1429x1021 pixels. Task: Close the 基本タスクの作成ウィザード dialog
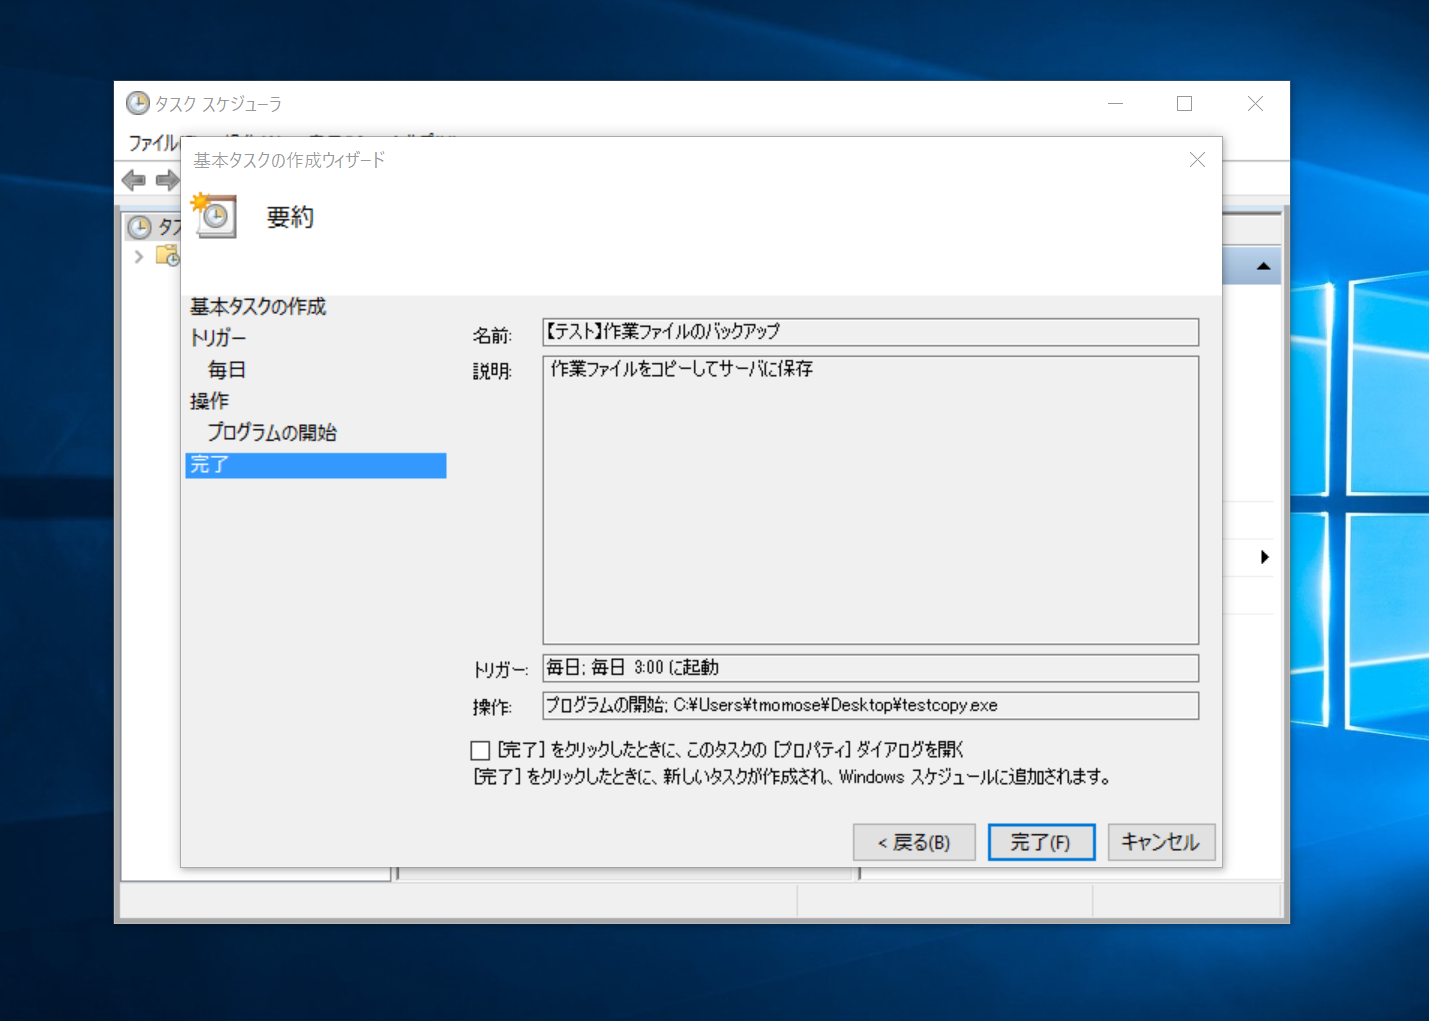click(1197, 160)
